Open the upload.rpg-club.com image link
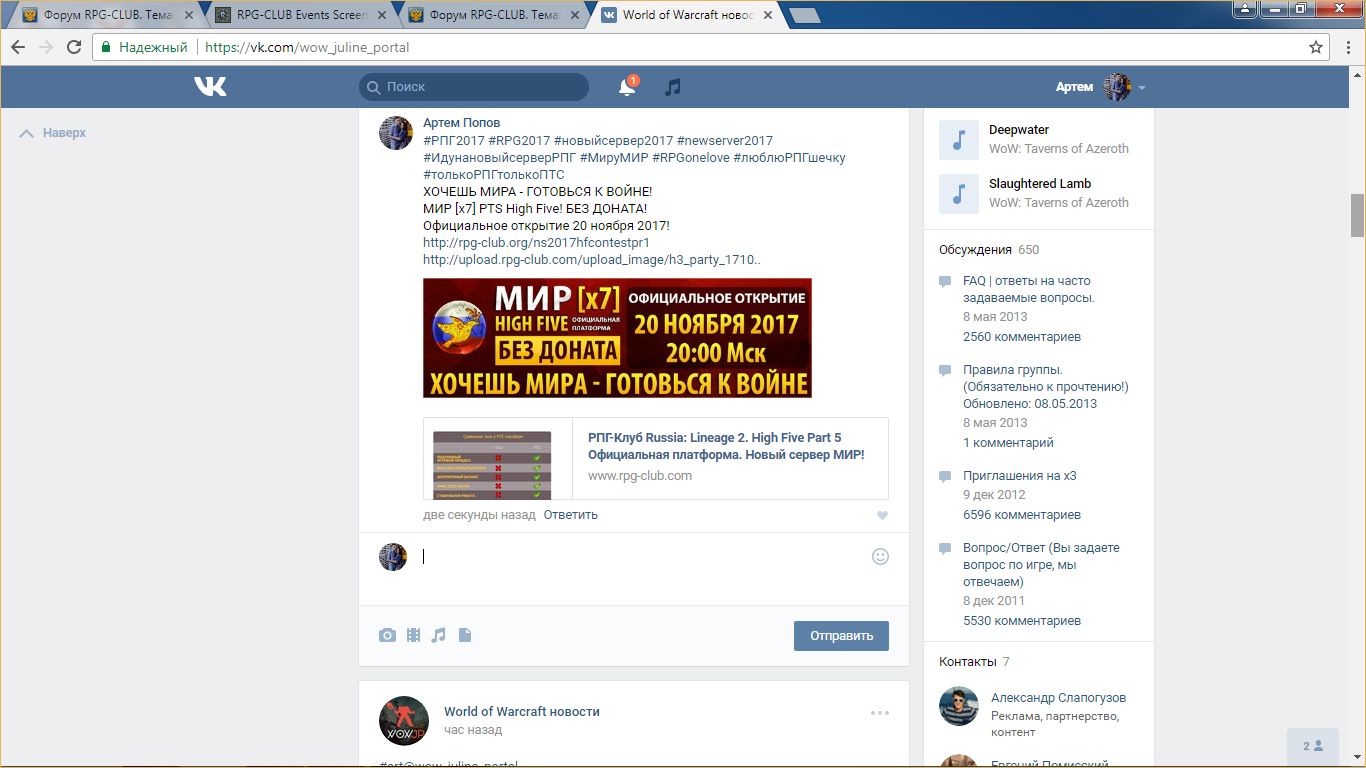Image resolution: width=1366 pixels, height=768 pixels. tap(592, 260)
